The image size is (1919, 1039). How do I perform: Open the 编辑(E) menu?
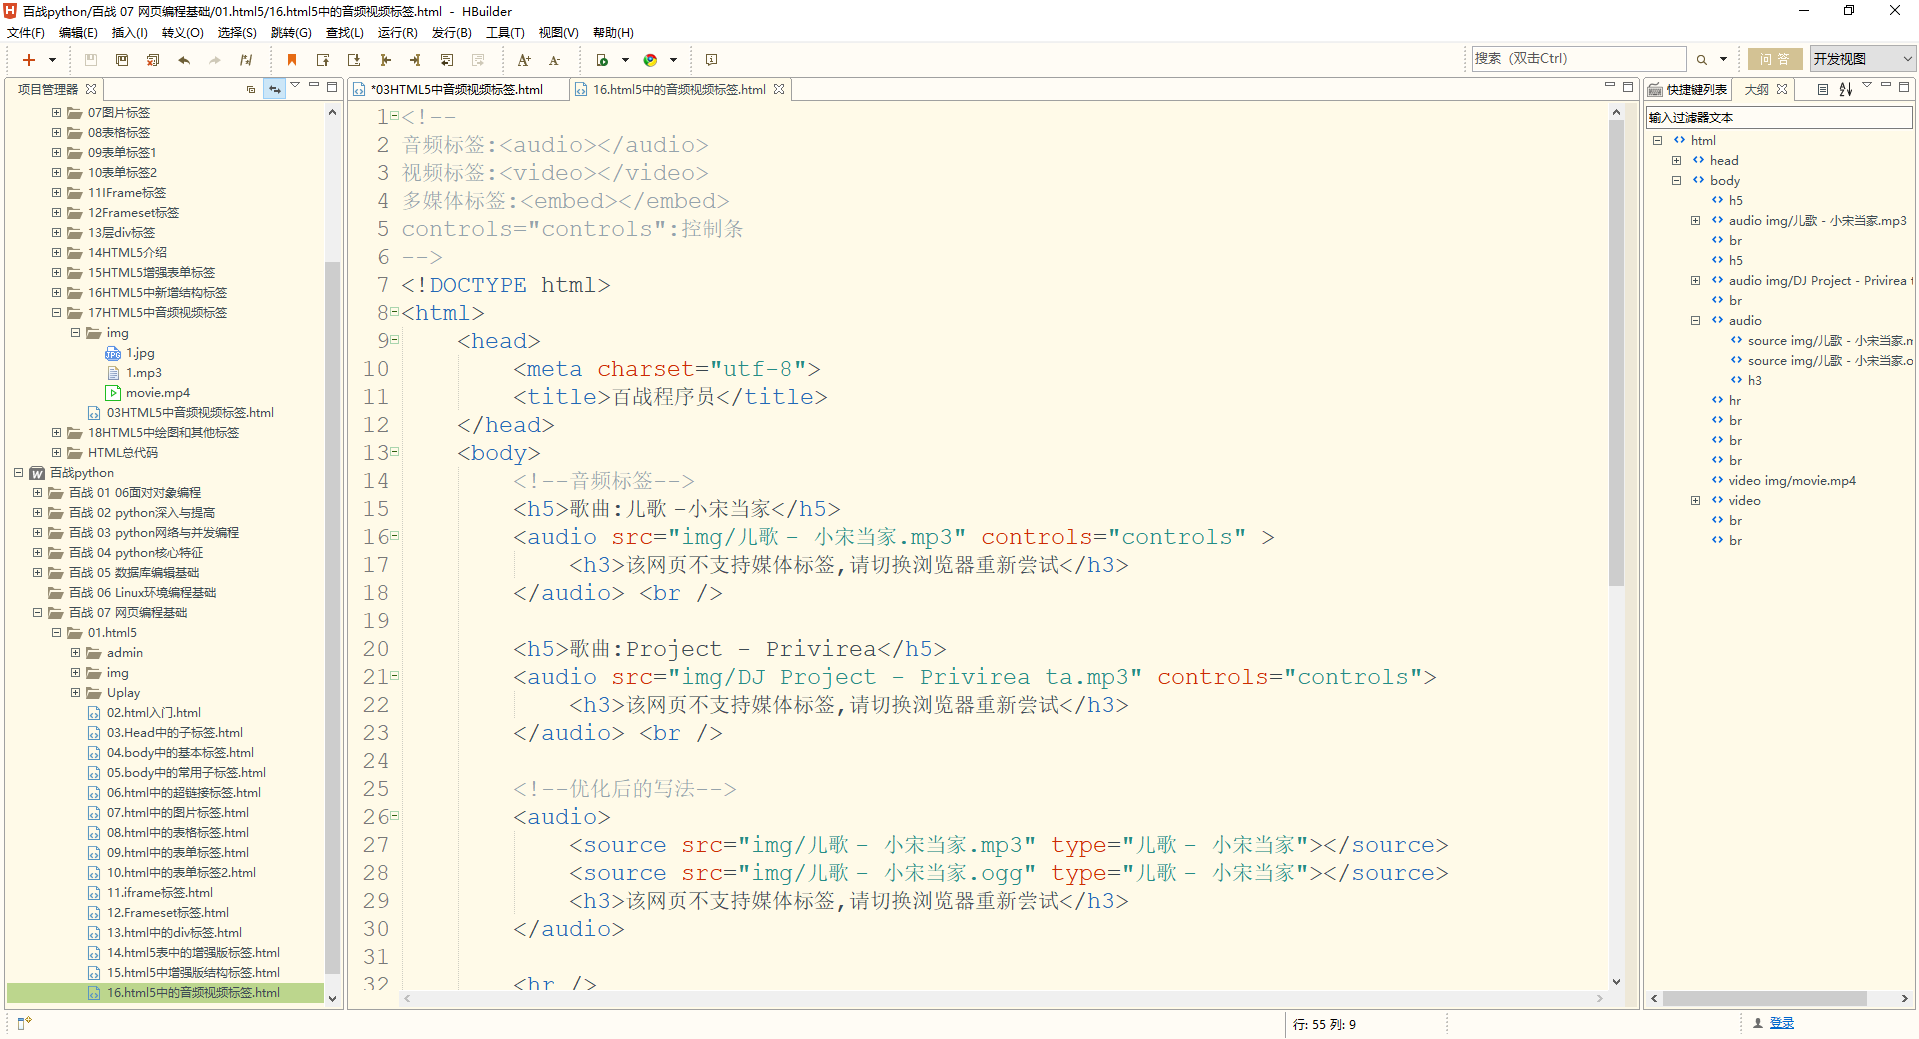coord(78,33)
